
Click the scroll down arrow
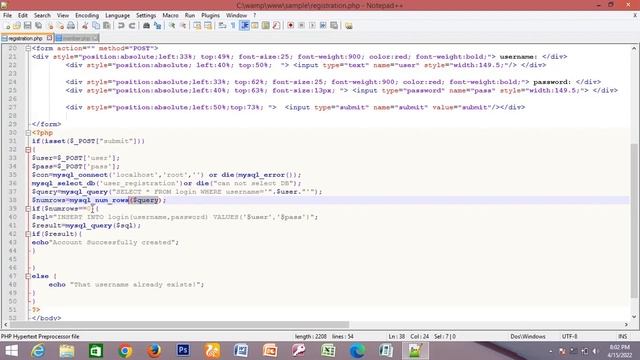634,316
